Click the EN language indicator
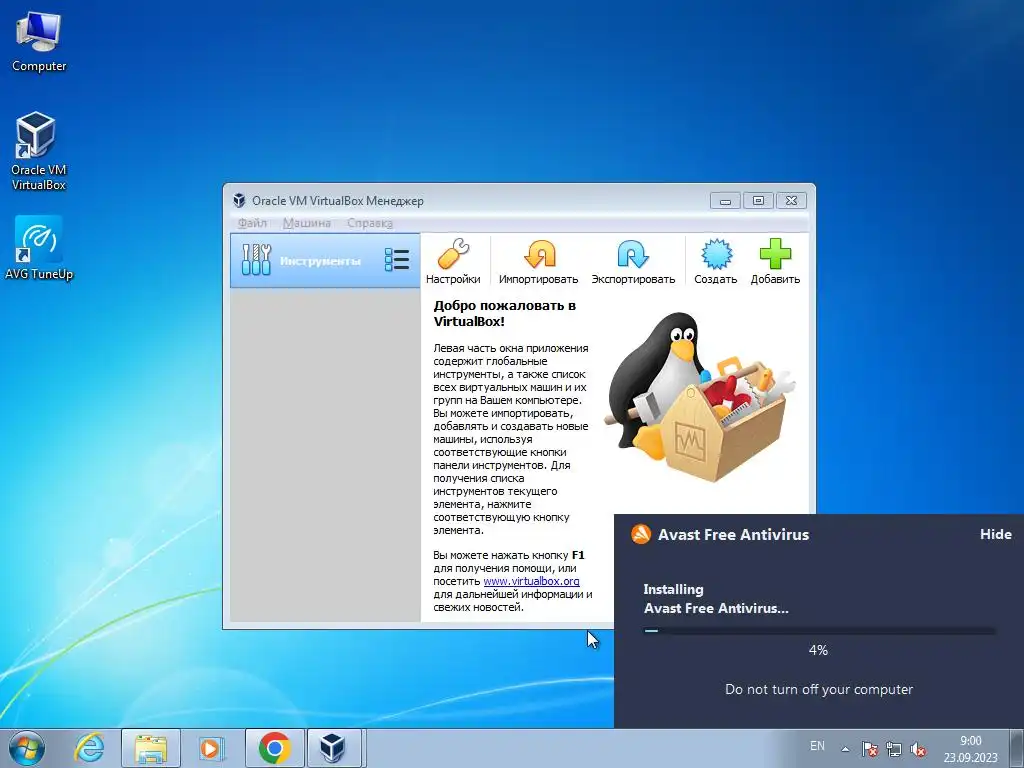This screenshot has width=1024, height=768. click(x=817, y=746)
